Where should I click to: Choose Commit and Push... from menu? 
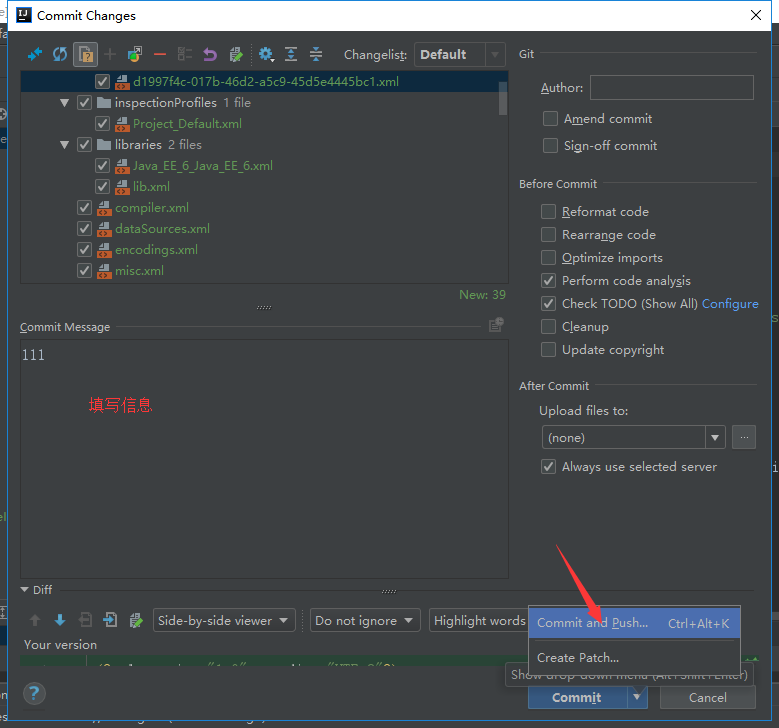tap(634, 623)
